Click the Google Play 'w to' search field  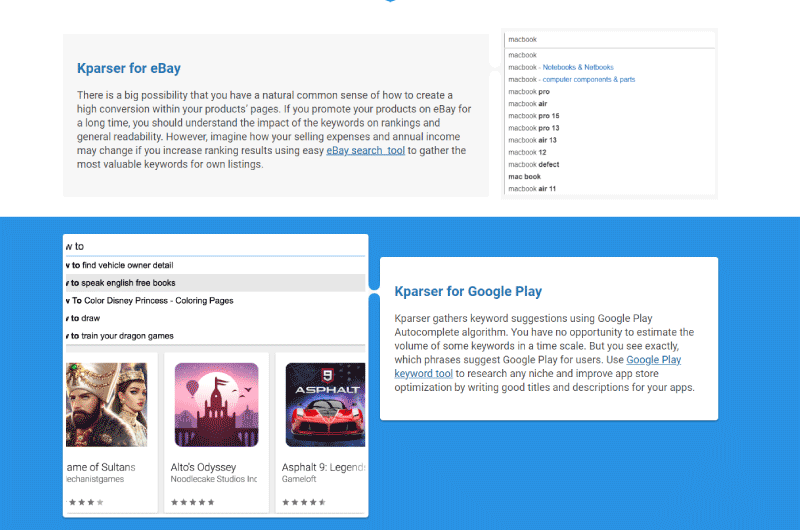point(215,246)
